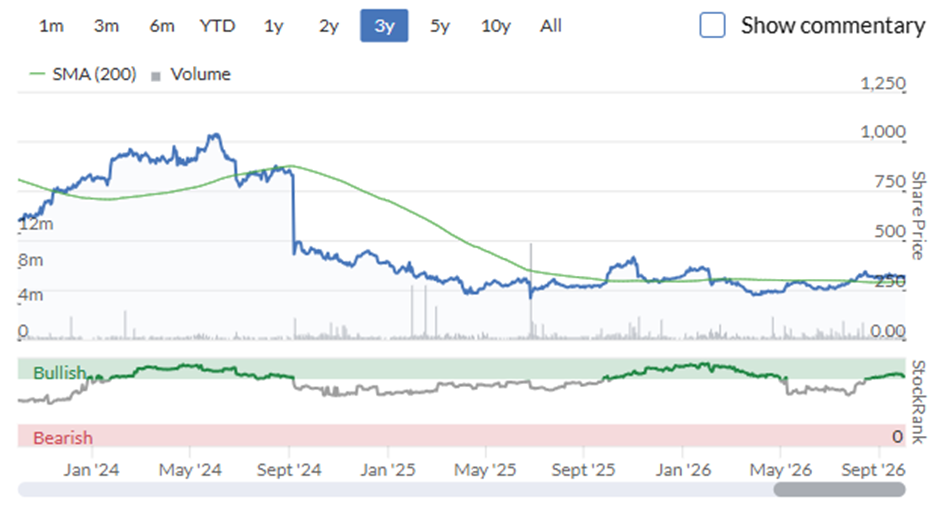Click the Share Price axis title
Viewport: 940px width, 509px height.
918,215
